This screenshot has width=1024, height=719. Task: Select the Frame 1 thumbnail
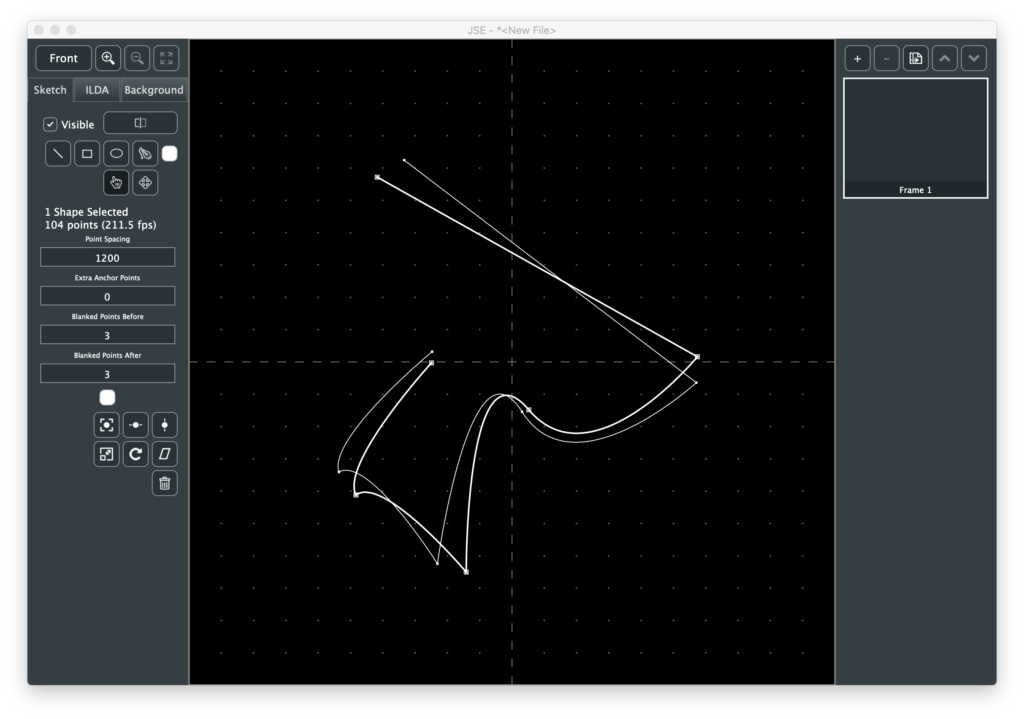(x=915, y=137)
